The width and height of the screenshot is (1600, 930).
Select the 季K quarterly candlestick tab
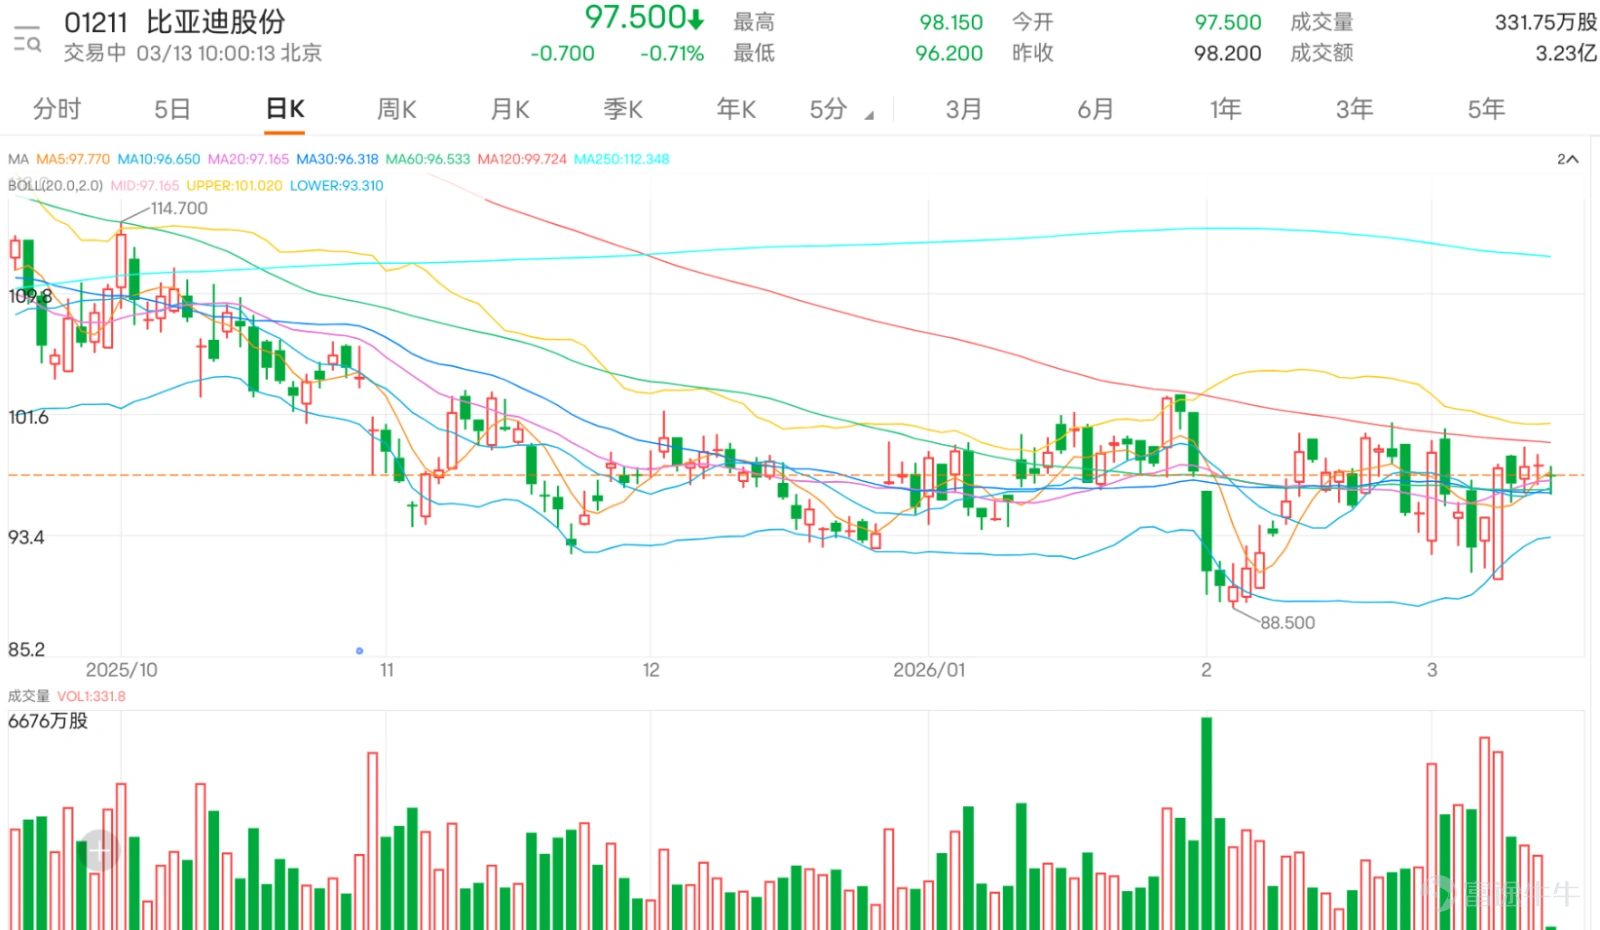tap(623, 109)
